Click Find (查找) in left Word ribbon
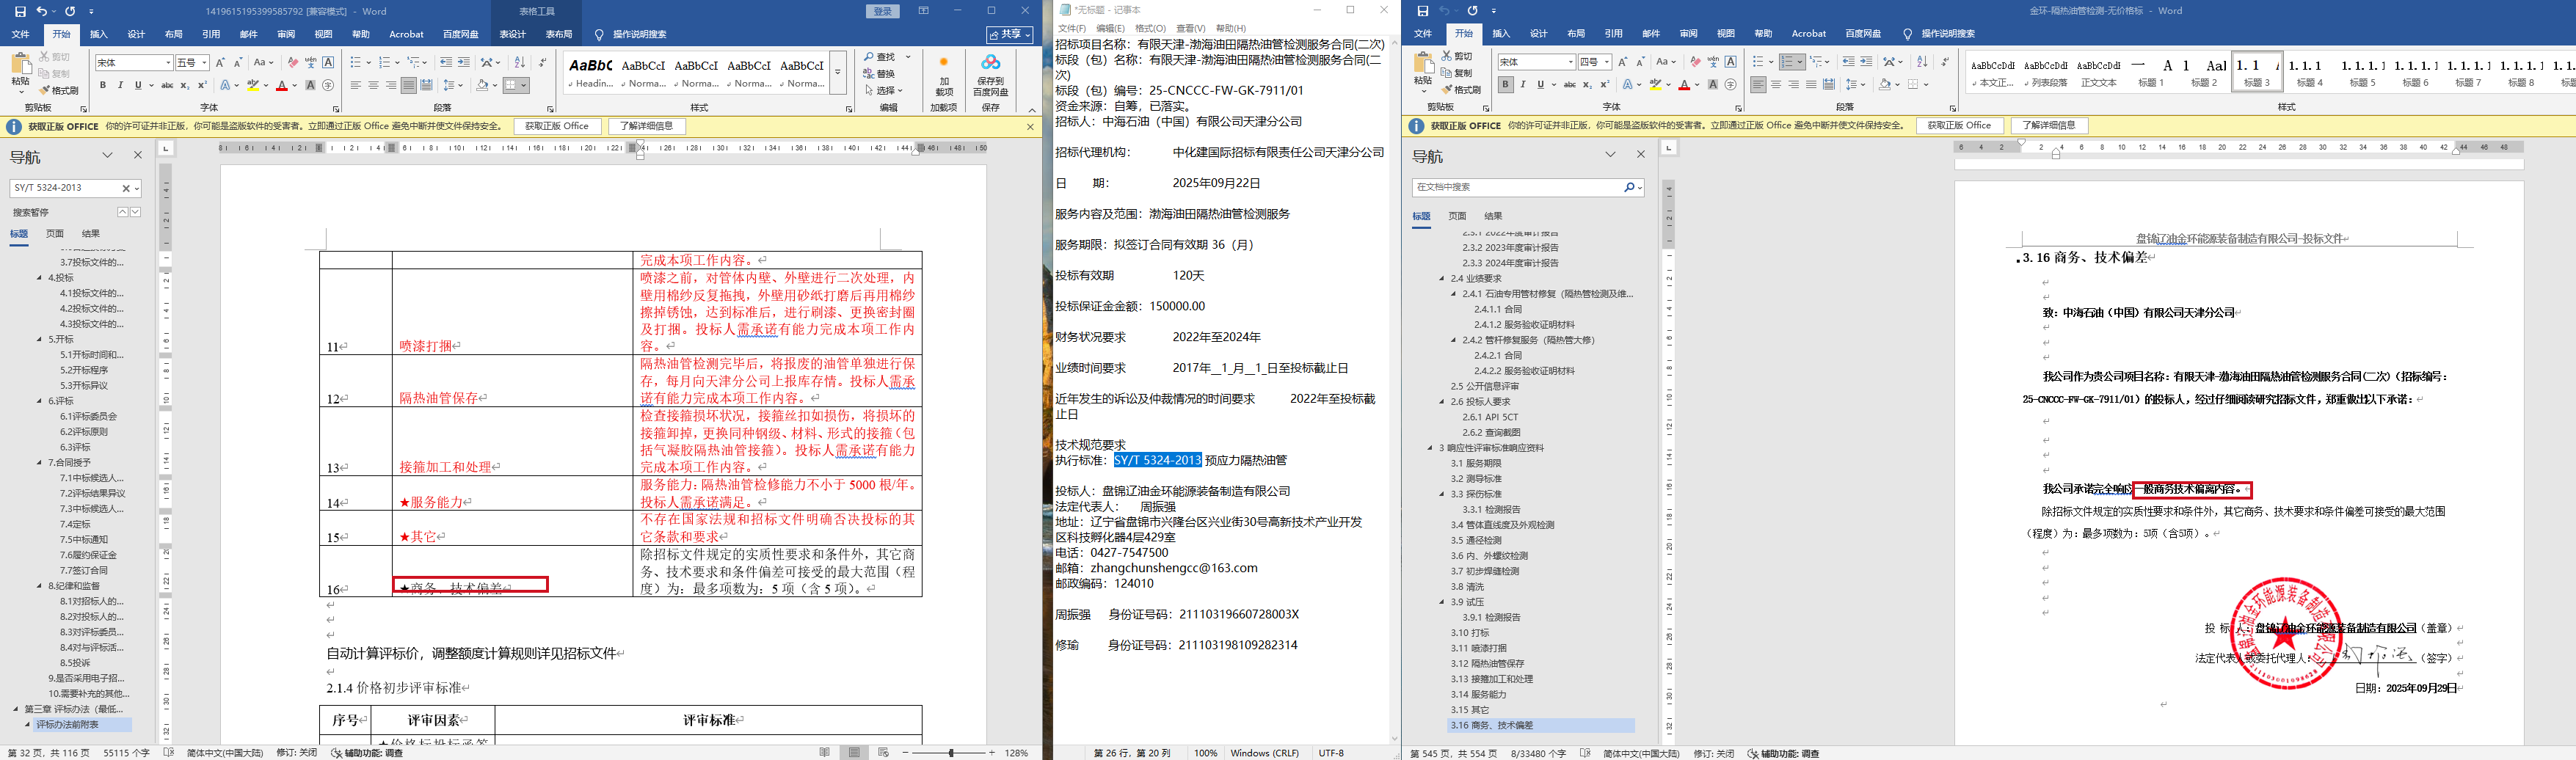The image size is (2576, 760). pyautogui.click(x=881, y=57)
